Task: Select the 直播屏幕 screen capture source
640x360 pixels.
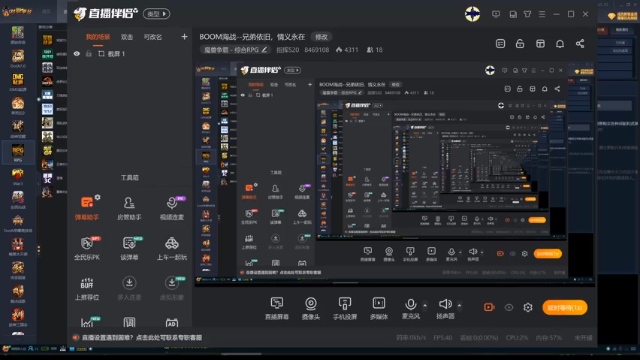Action: tap(277, 308)
